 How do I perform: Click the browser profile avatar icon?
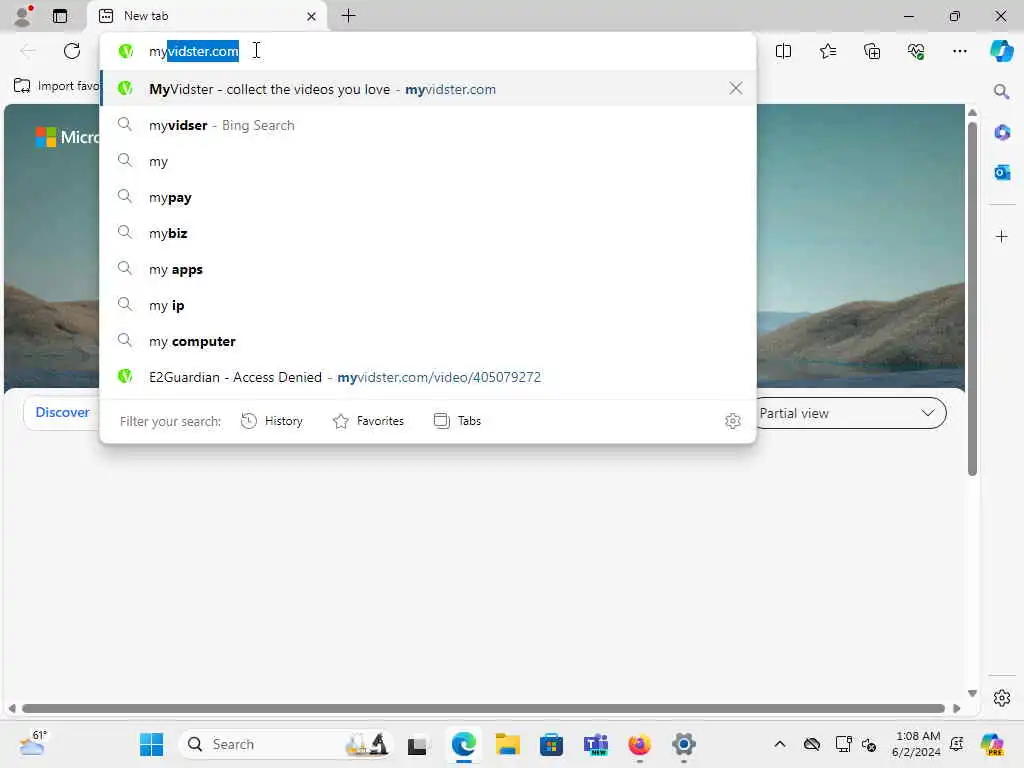point(24,16)
